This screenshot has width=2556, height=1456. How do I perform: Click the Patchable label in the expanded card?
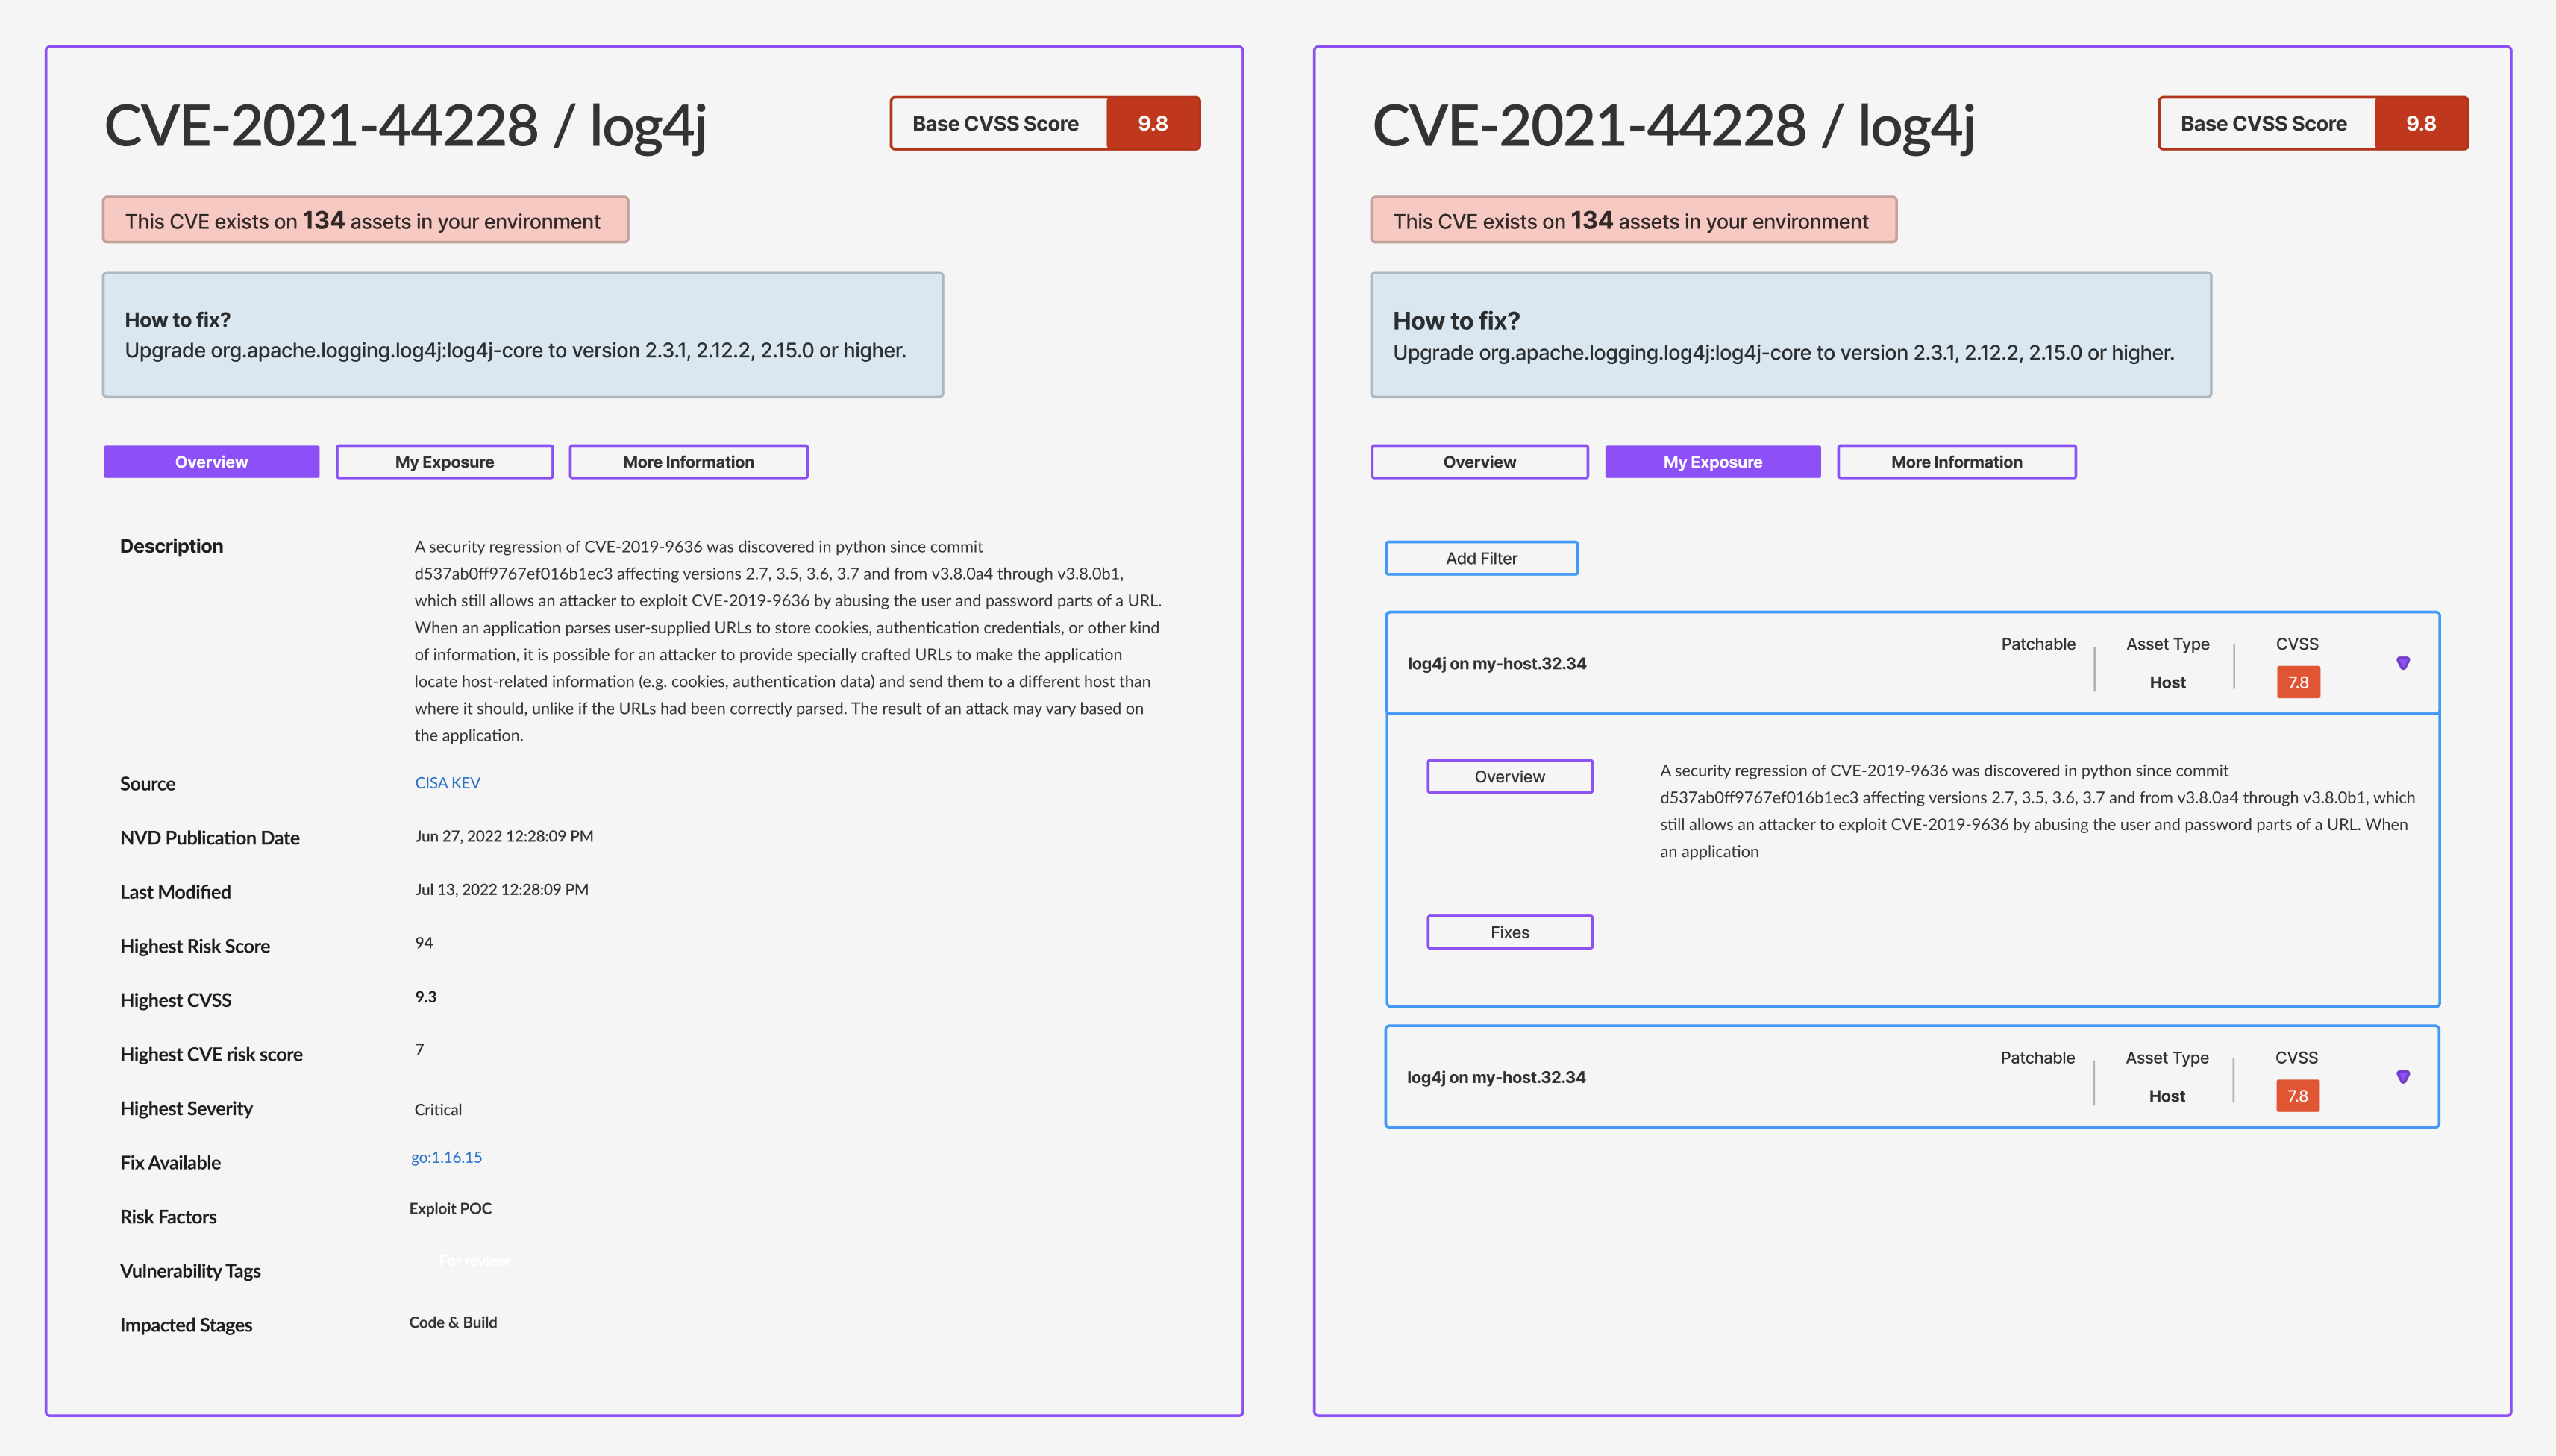pyautogui.click(x=2037, y=644)
